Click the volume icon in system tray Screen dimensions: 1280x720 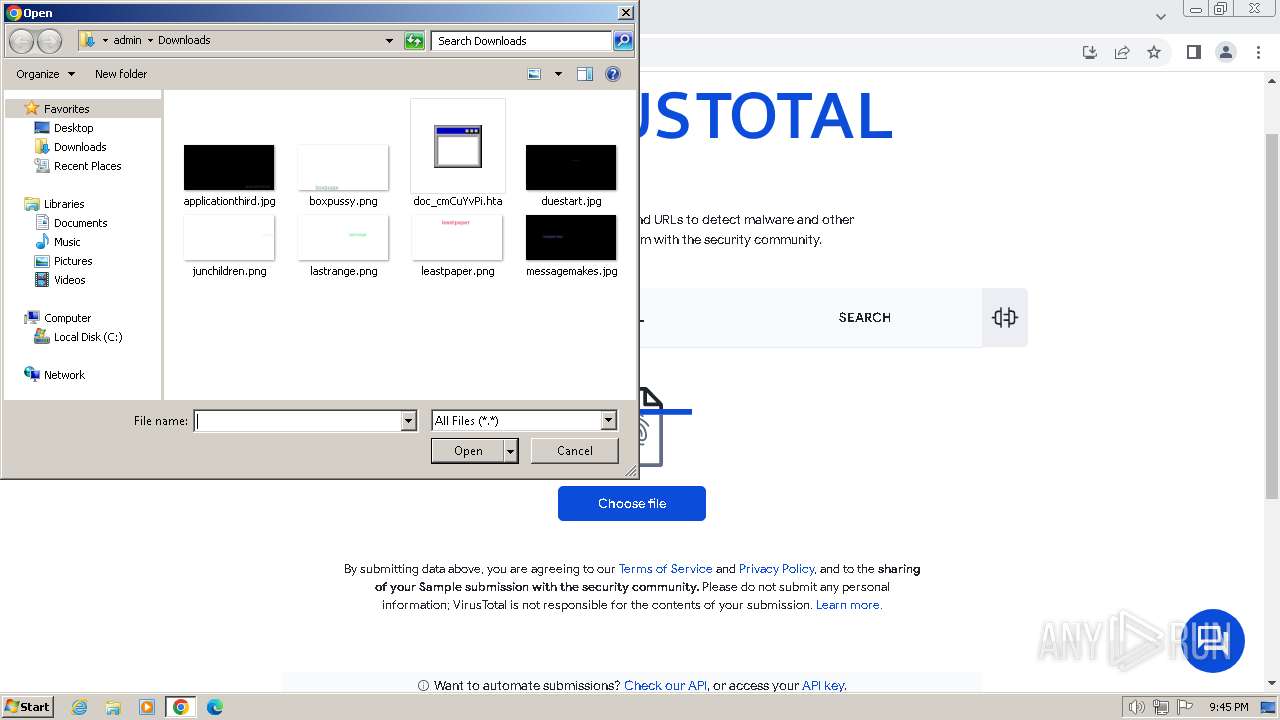coord(1137,707)
